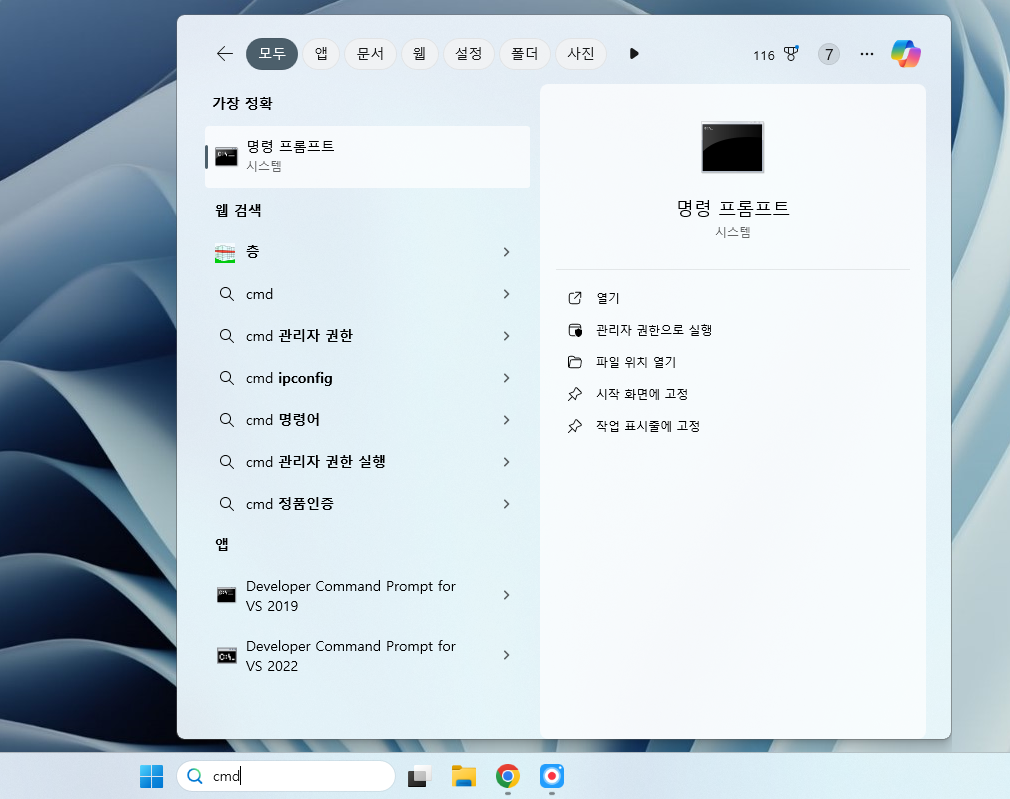Select the cmd 명령어 suggestion
This screenshot has height=799, width=1010.
click(367, 419)
